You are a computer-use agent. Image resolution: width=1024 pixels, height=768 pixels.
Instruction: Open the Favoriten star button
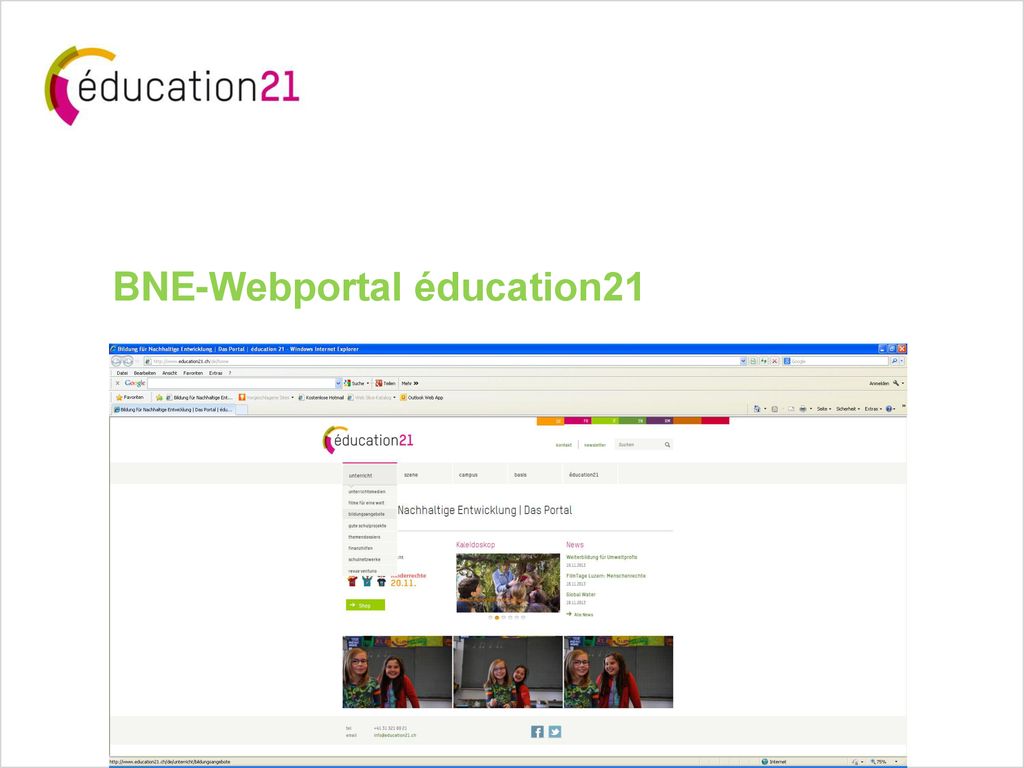tap(129, 397)
